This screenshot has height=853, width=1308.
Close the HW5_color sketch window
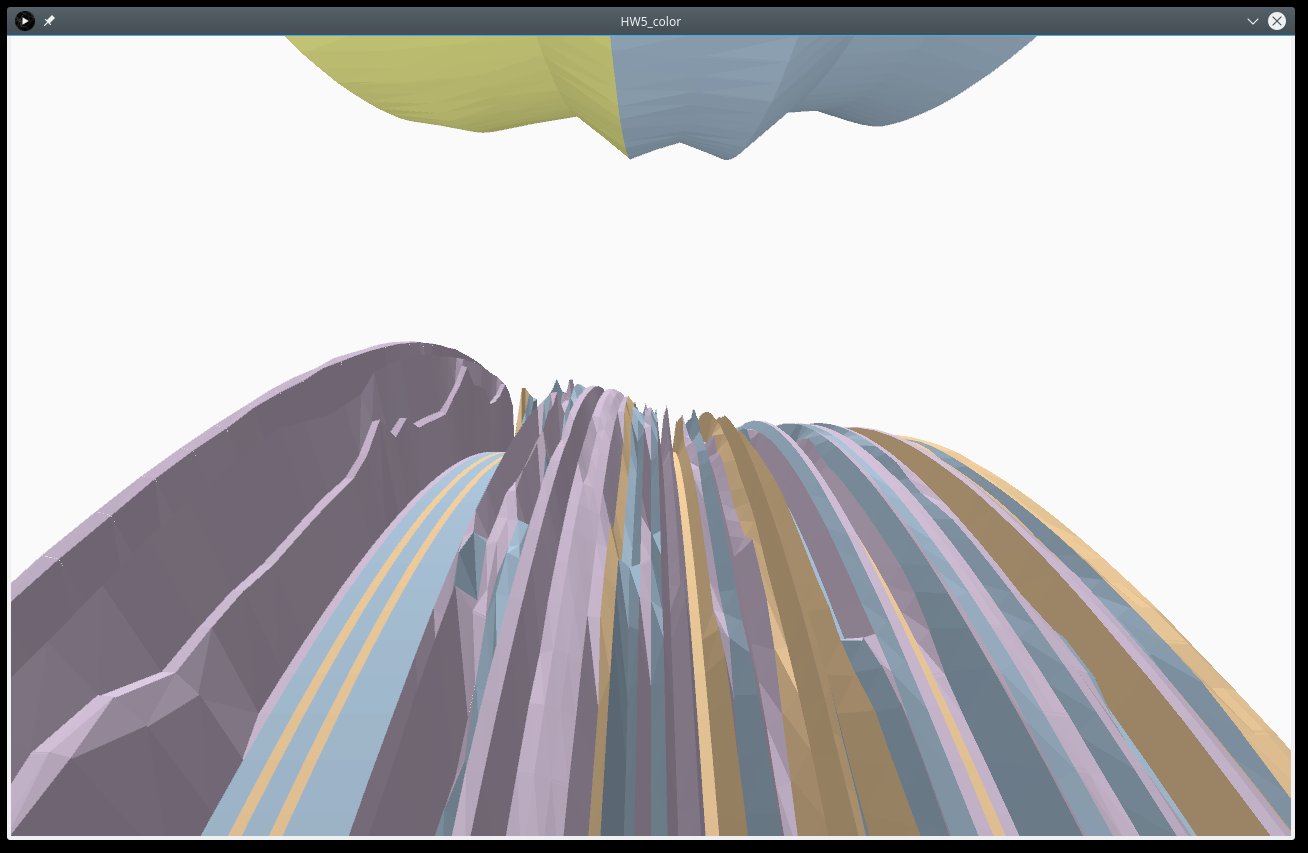(x=1277, y=21)
